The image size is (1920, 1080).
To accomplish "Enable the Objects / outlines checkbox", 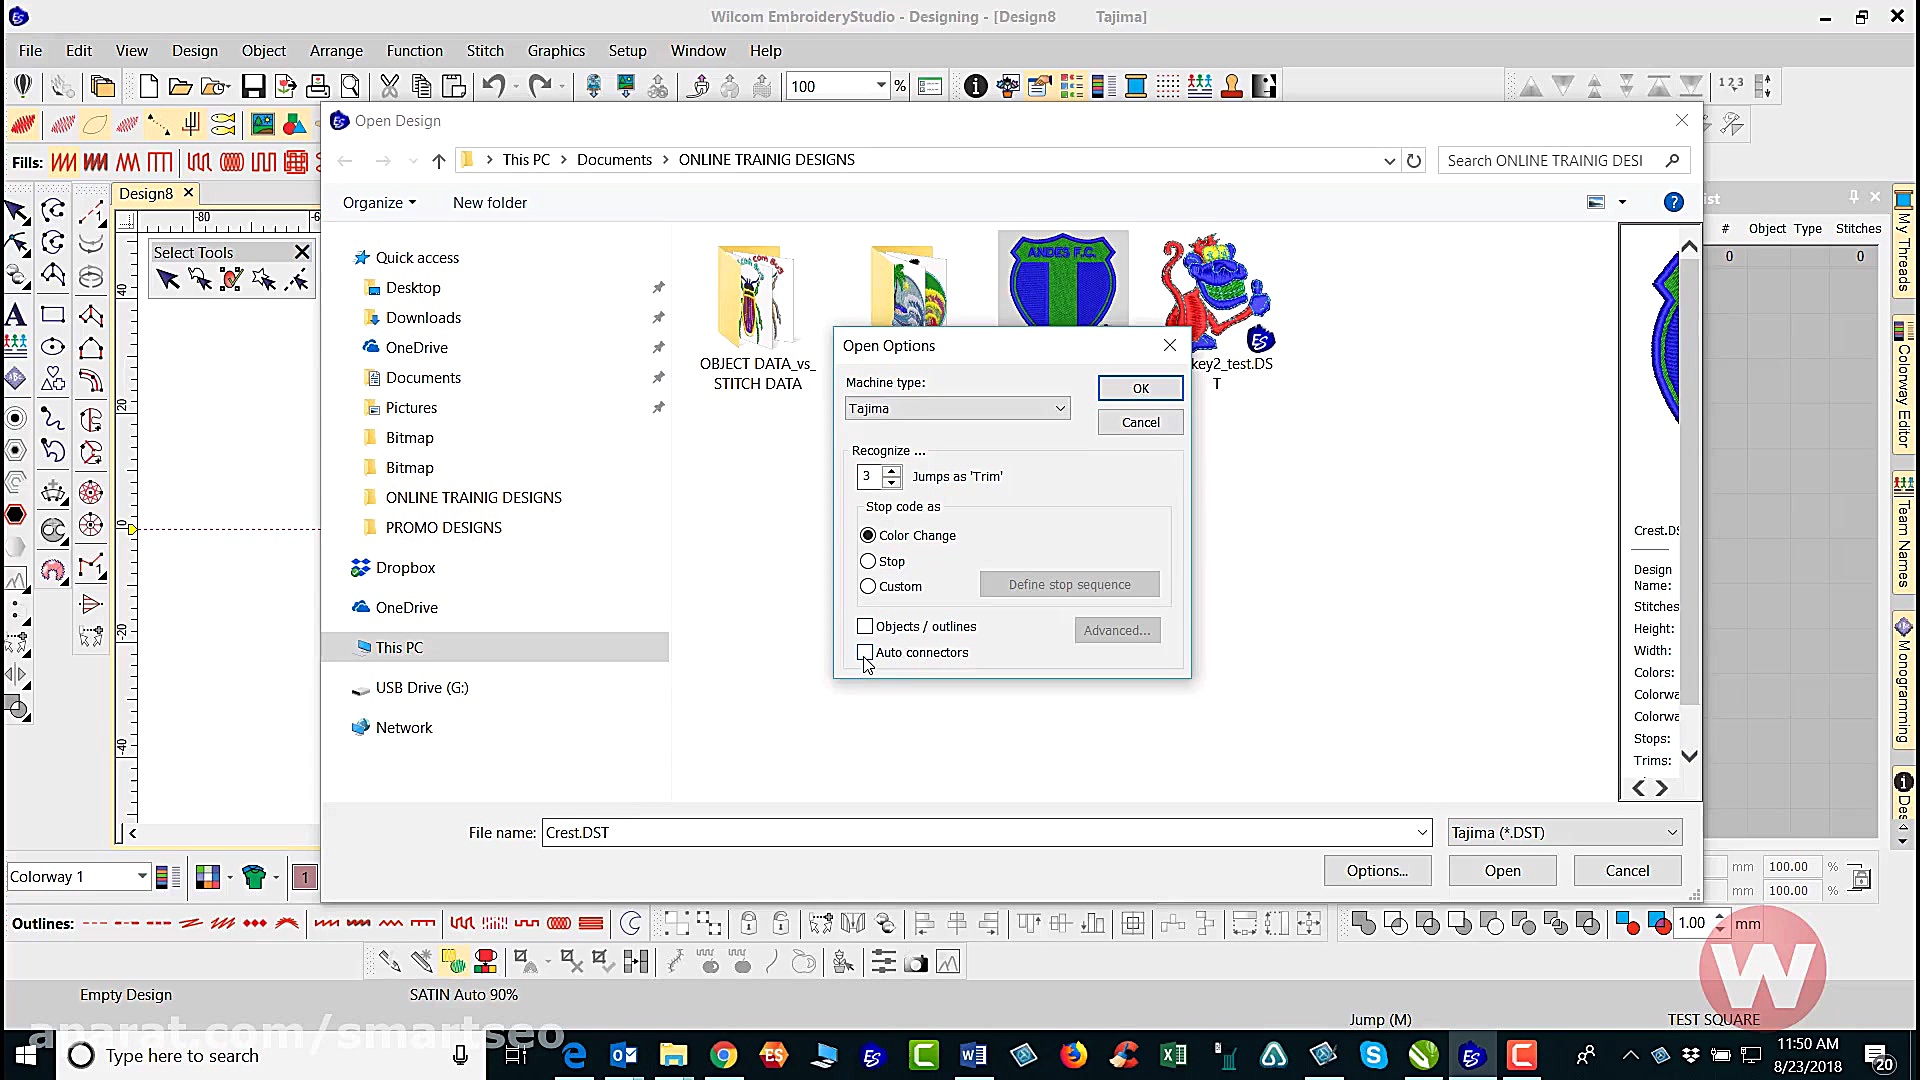I will (x=865, y=626).
